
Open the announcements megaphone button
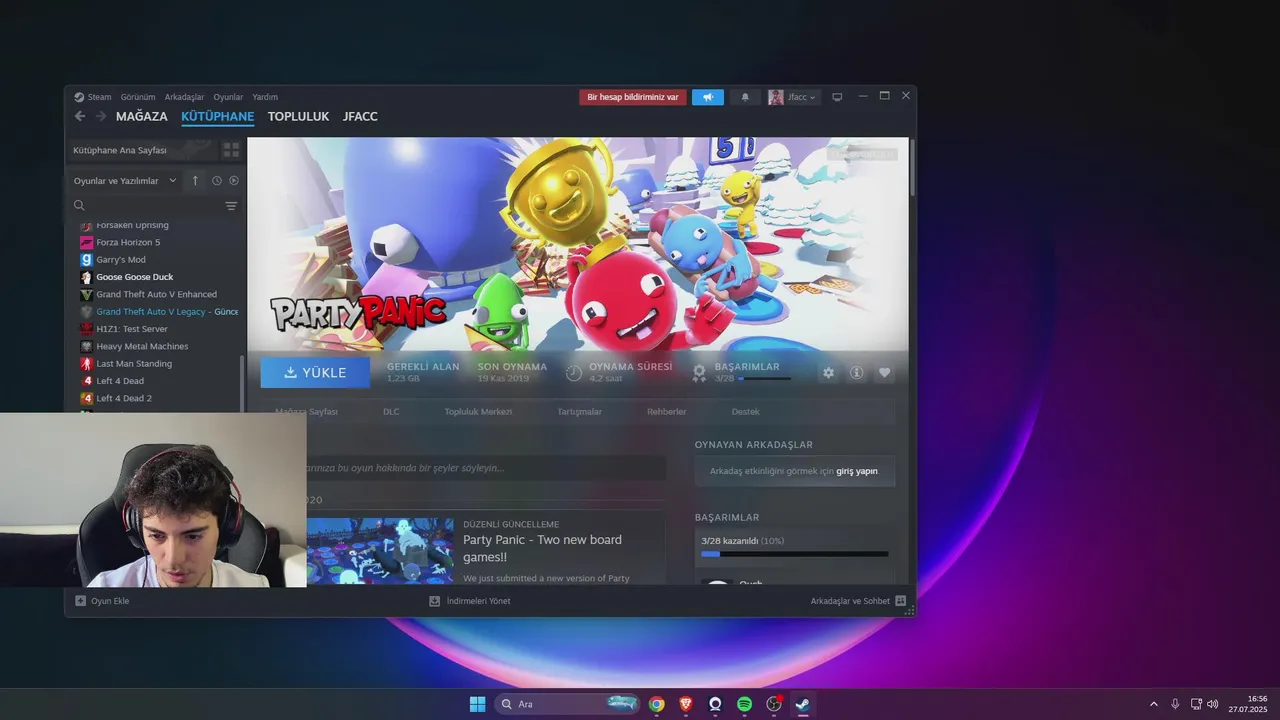coord(707,97)
